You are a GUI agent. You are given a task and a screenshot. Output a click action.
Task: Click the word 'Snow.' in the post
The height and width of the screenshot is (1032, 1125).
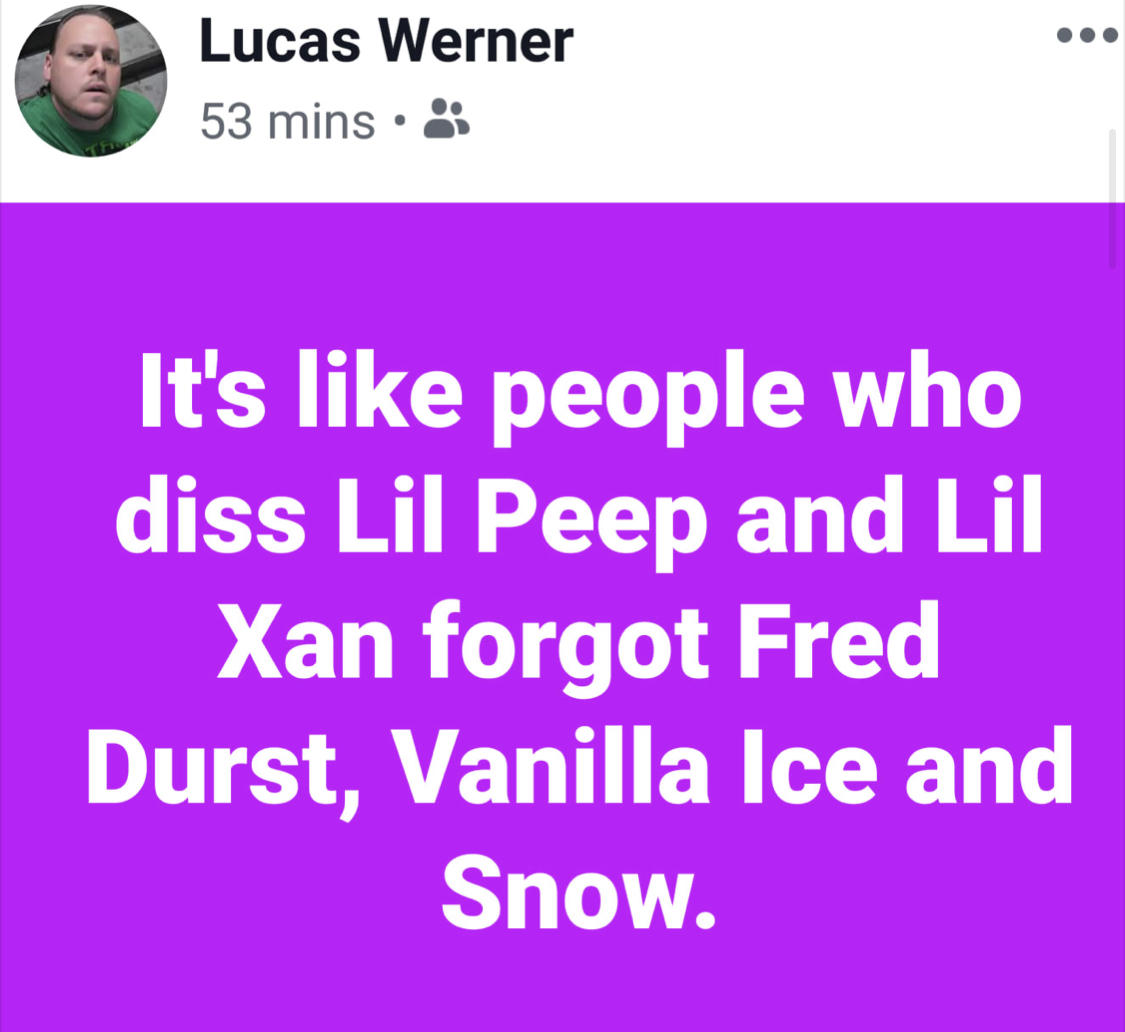(578, 893)
